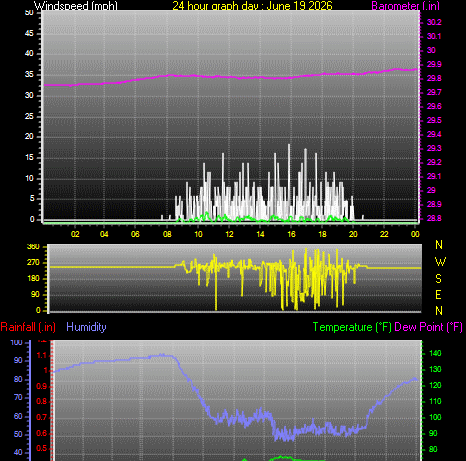466x461 pixels.
Task: Click the "29.9" barometer axis value
Action: pos(434,64)
